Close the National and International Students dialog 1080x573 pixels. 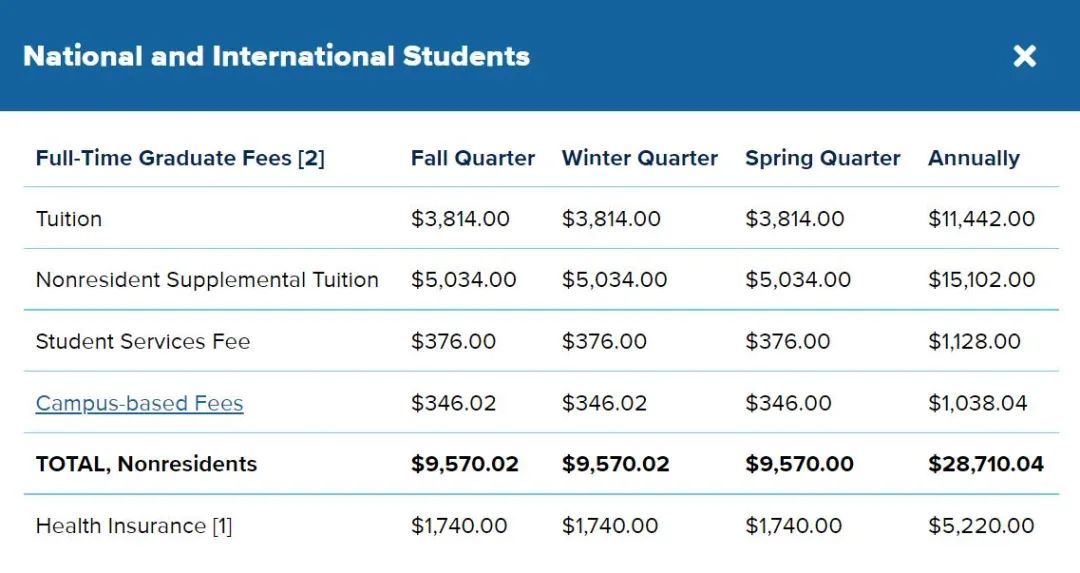1024,56
